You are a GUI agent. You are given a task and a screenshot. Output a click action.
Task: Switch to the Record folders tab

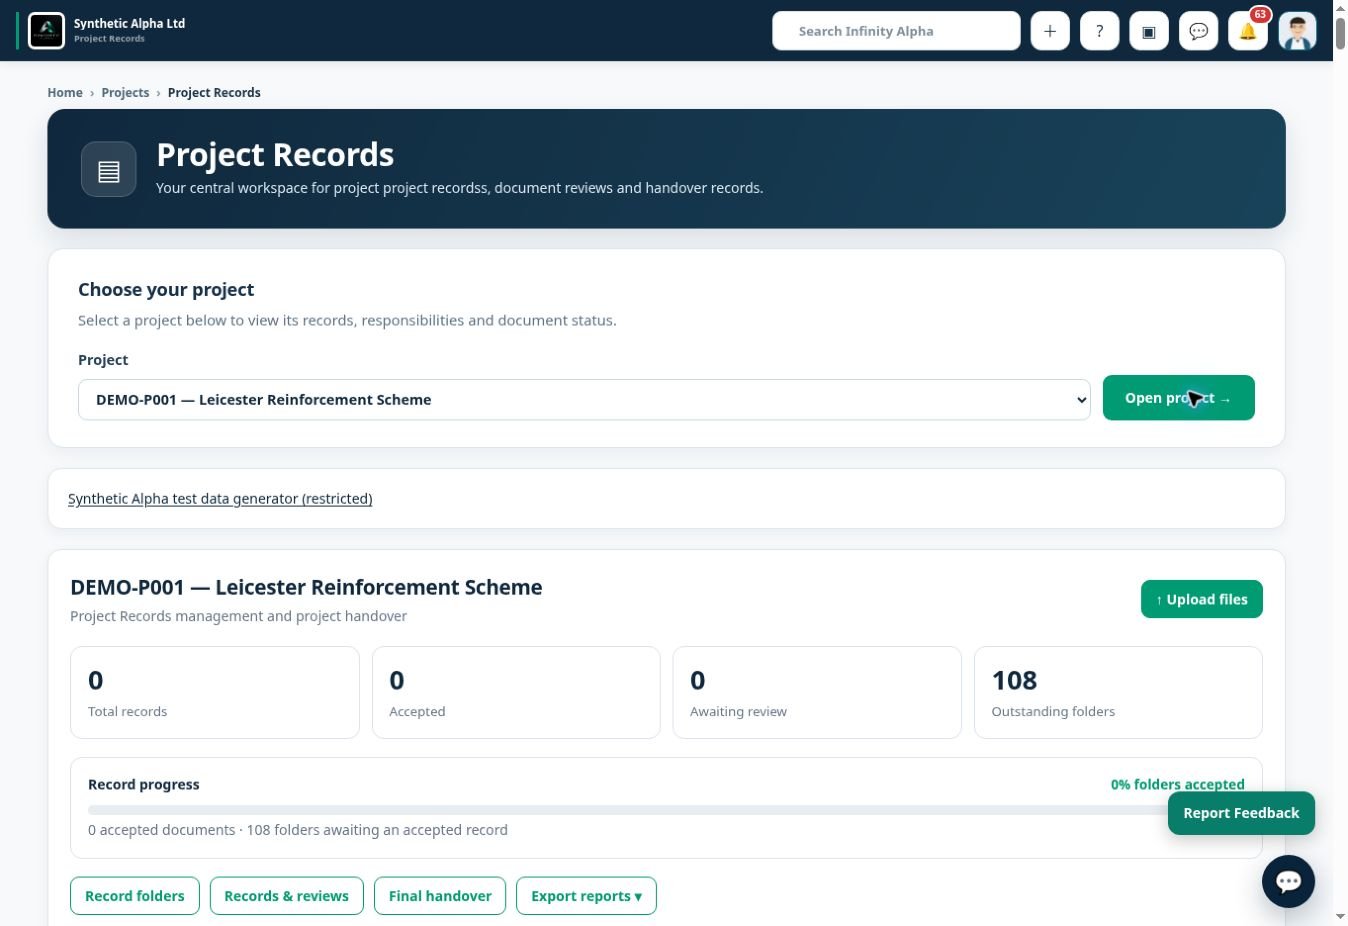coord(135,896)
